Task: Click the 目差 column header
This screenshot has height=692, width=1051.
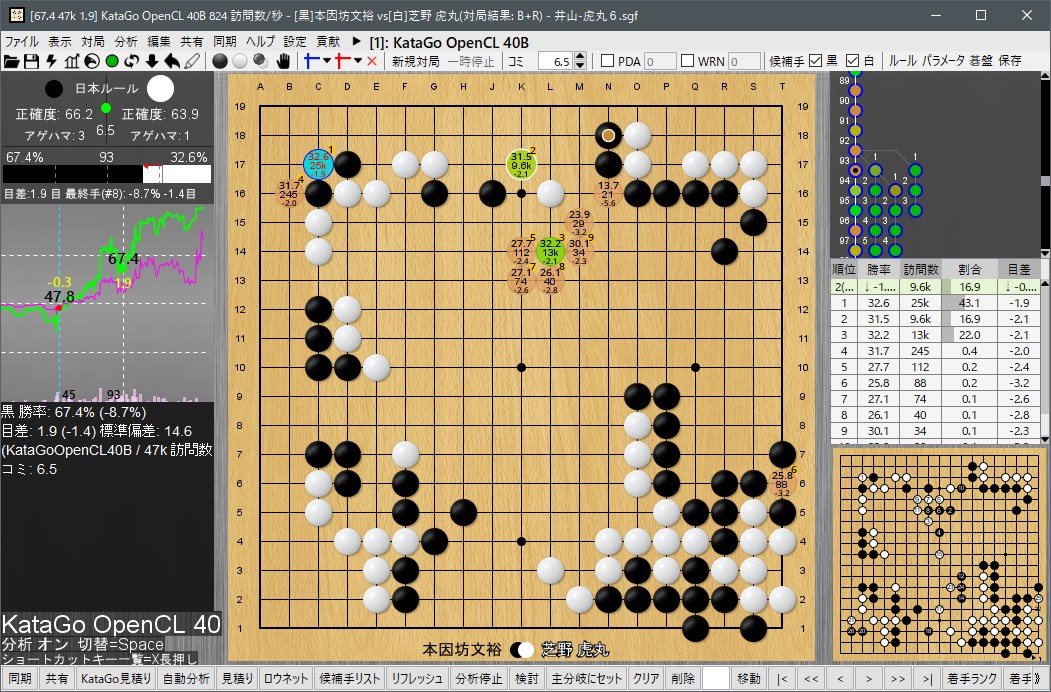Action: click(x=1019, y=270)
